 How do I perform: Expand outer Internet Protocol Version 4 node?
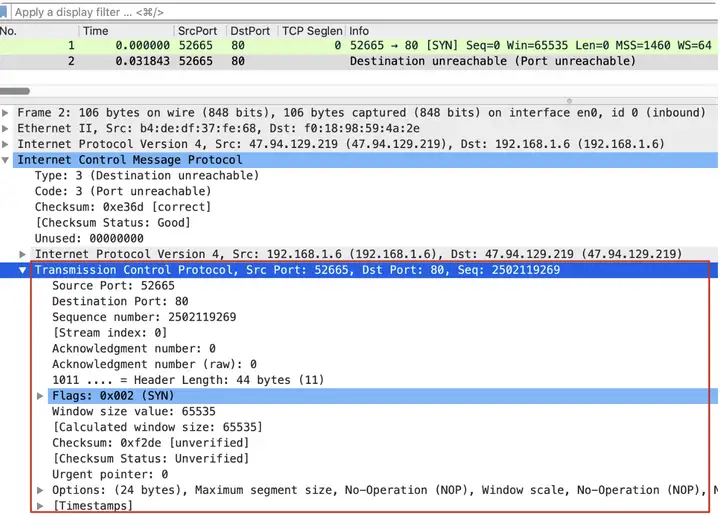coord(6,144)
